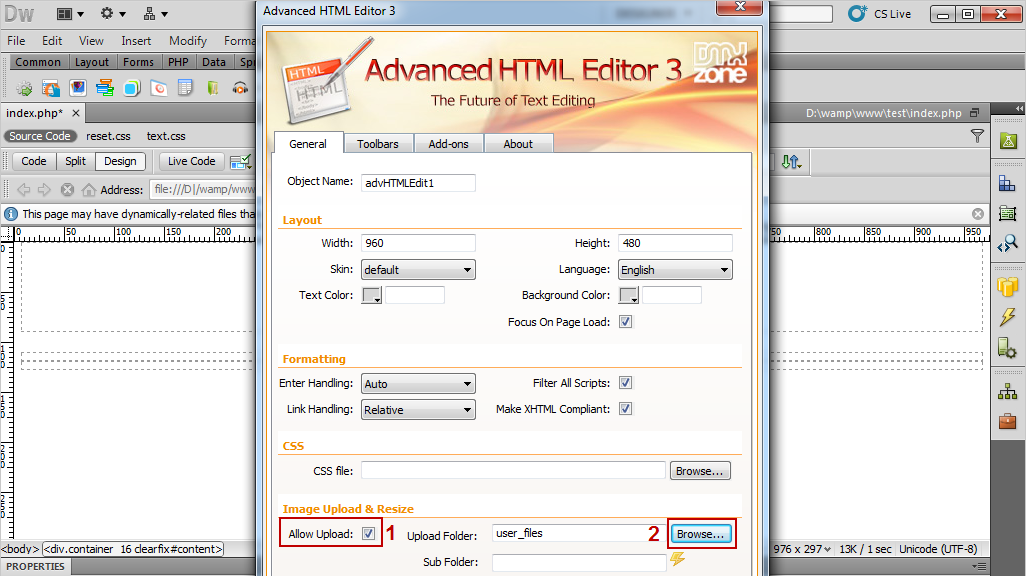
Task: Open the Bindings lightning panel icon
Action: [1008, 317]
